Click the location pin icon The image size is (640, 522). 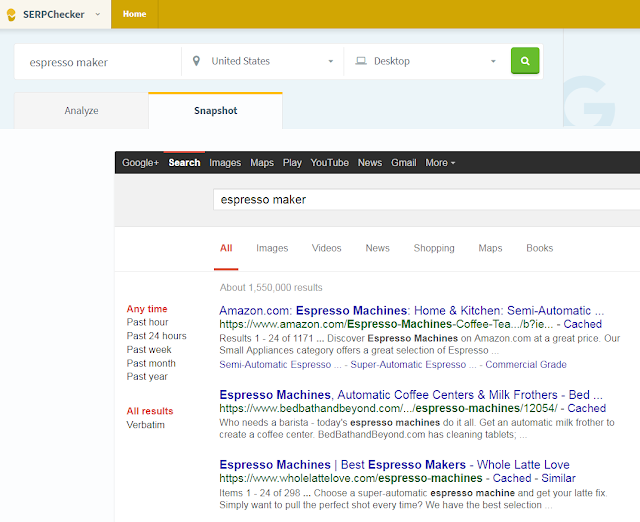(x=196, y=61)
